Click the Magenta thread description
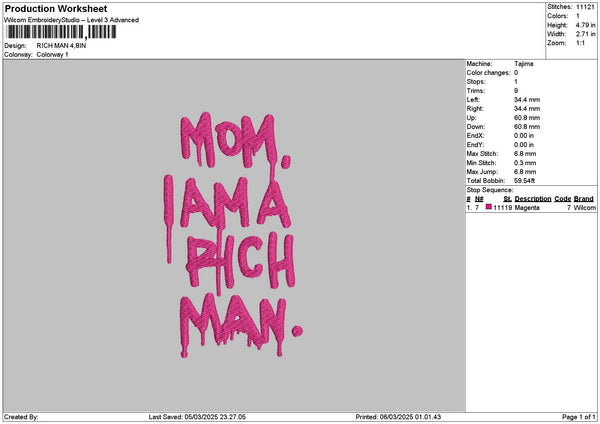This screenshot has height=424, width=600. (527, 208)
